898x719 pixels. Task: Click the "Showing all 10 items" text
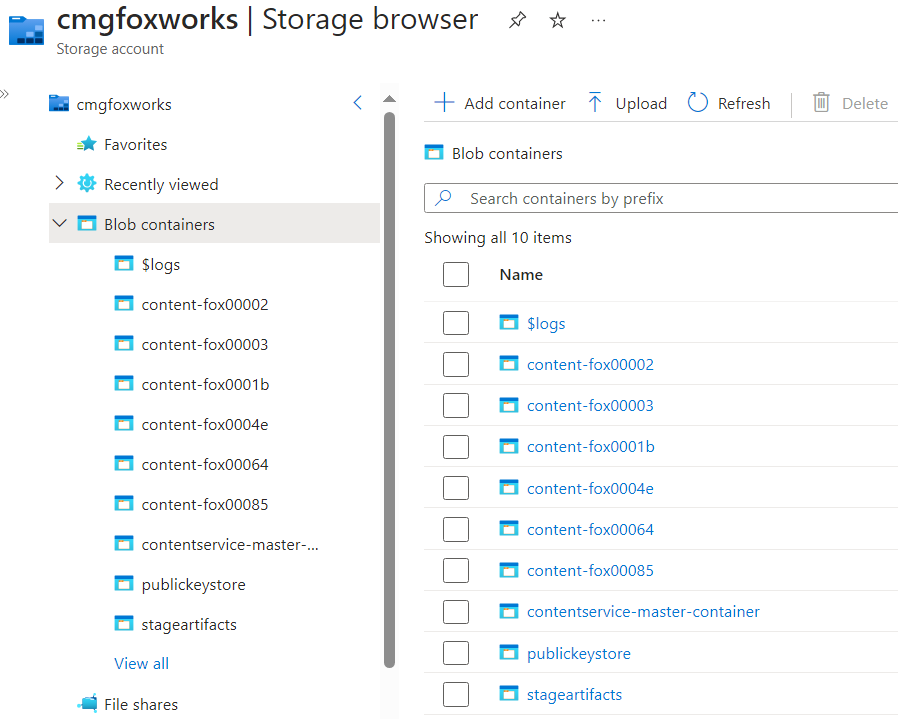pos(498,238)
